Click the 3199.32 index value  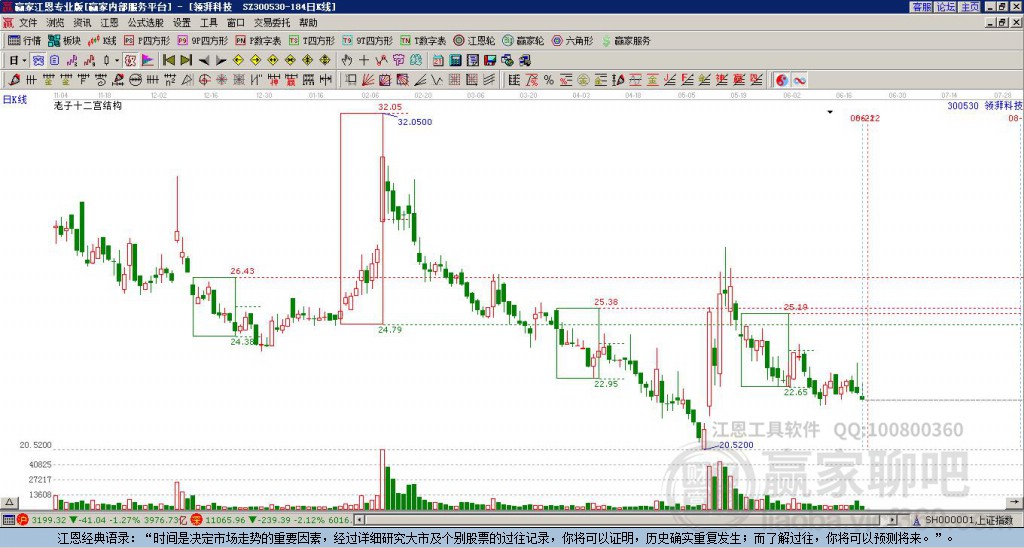pyautogui.click(x=48, y=520)
